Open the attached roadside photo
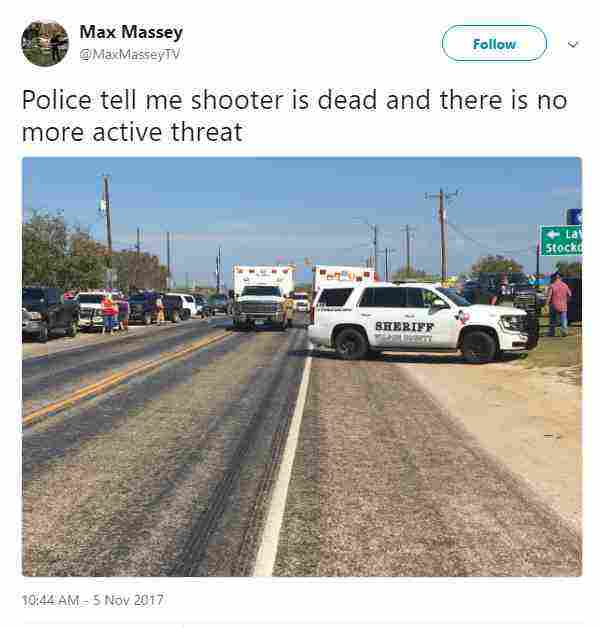The height and width of the screenshot is (628, 600). 302,366
